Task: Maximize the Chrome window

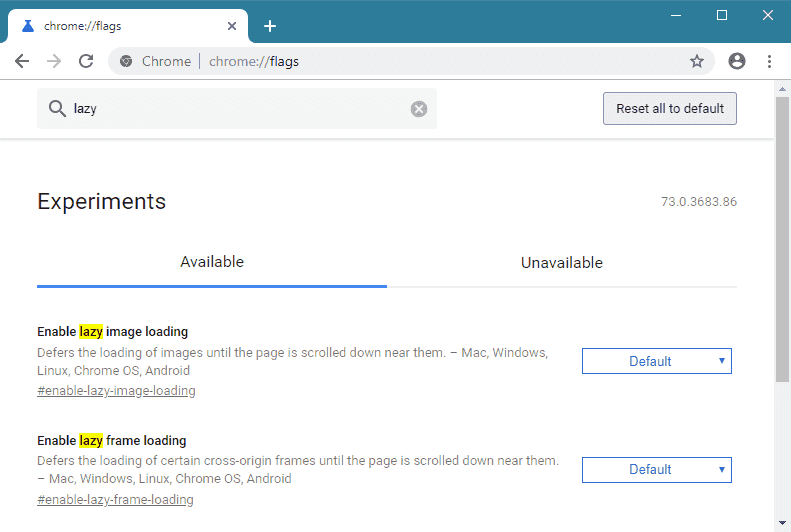Action: click(x=722, y=15)
